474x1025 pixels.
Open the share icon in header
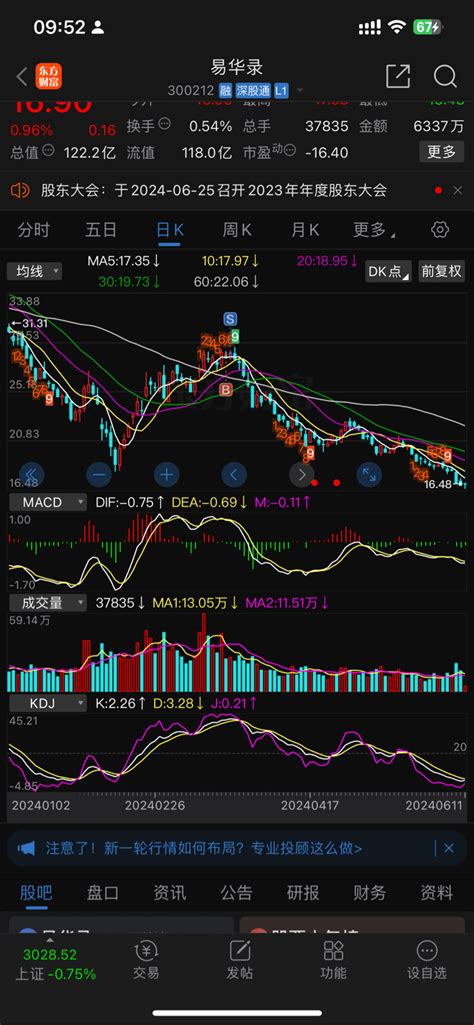(398, 76)
